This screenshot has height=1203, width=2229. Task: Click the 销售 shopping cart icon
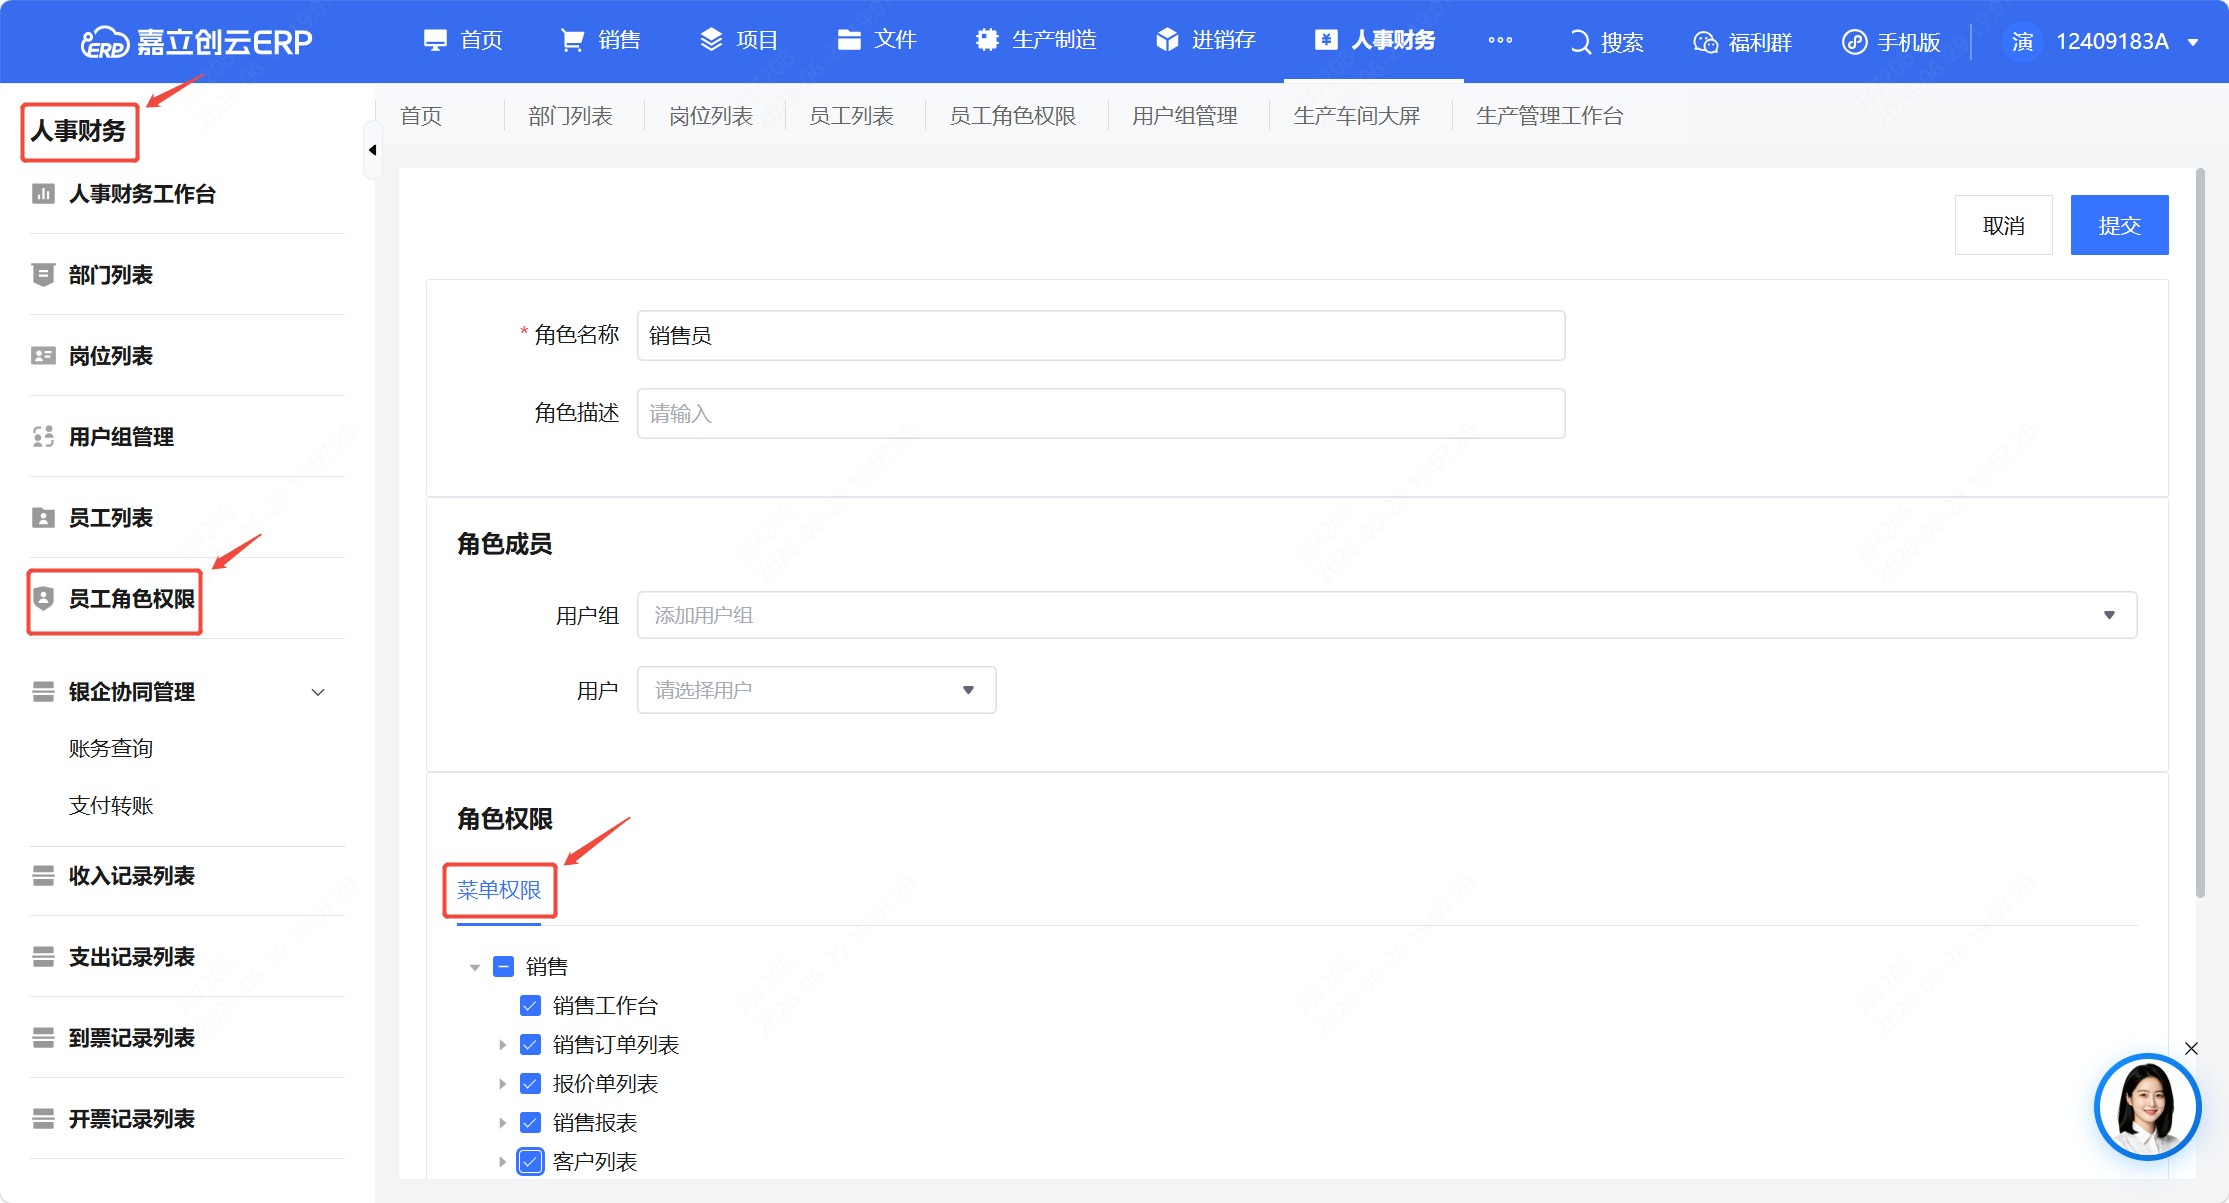(572, 40)
